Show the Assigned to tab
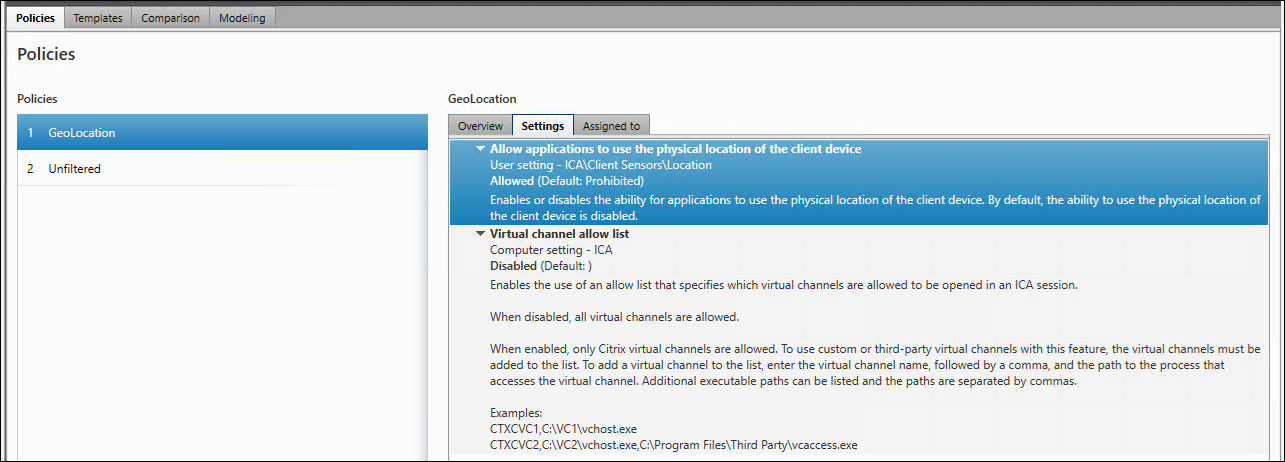The width and height of the screenshot is (1285, 462). point(611,126)
